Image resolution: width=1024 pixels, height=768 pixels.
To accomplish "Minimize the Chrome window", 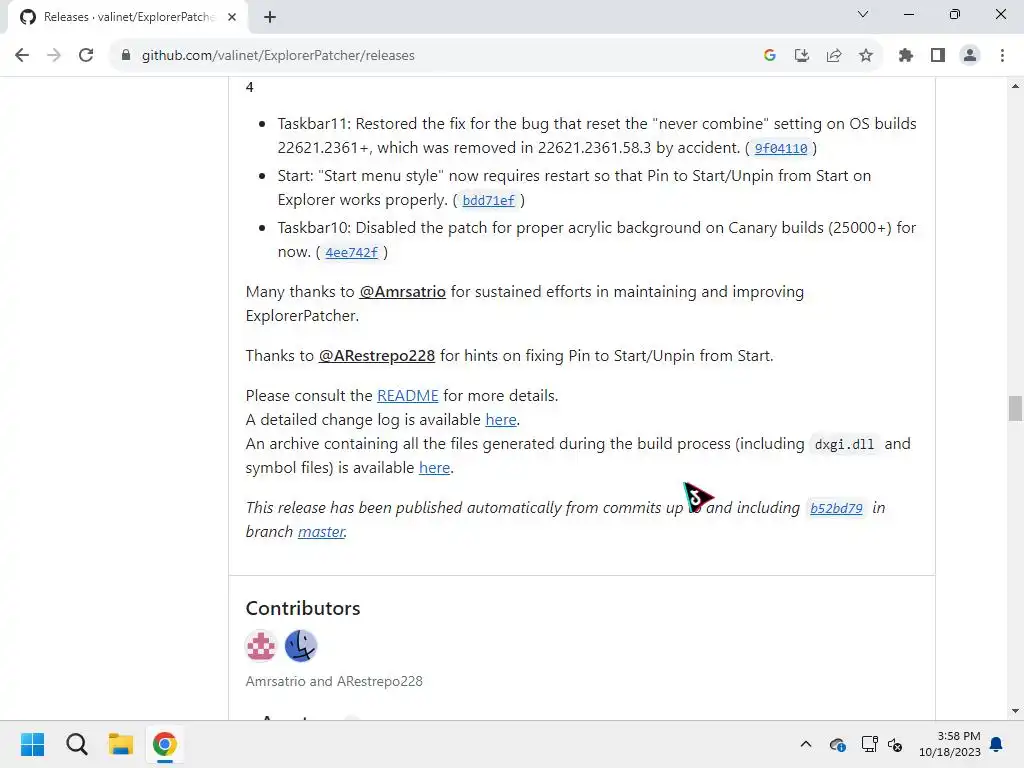I will (908, 14).
